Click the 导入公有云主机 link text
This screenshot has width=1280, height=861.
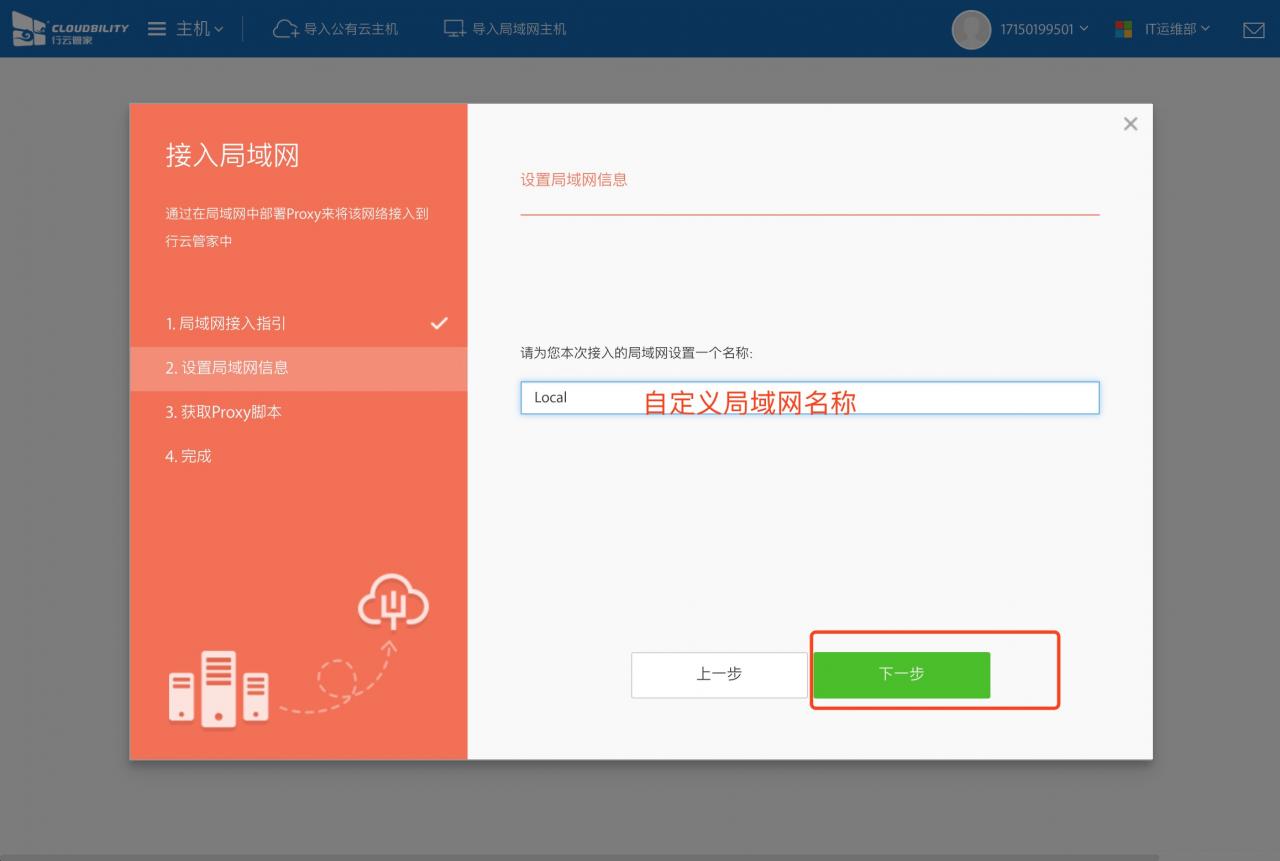tap(350, 29)
